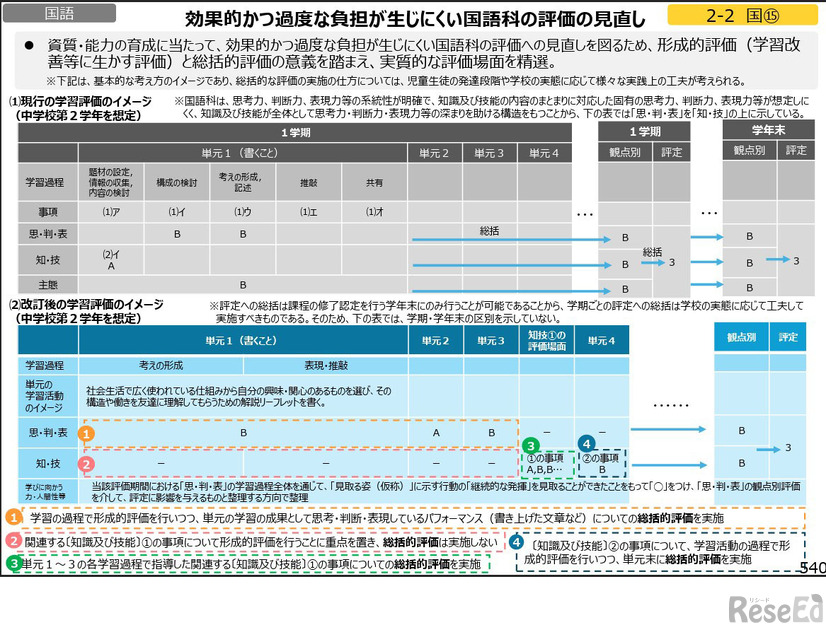
Task: Click the 主態 row label
Action: 48,285
